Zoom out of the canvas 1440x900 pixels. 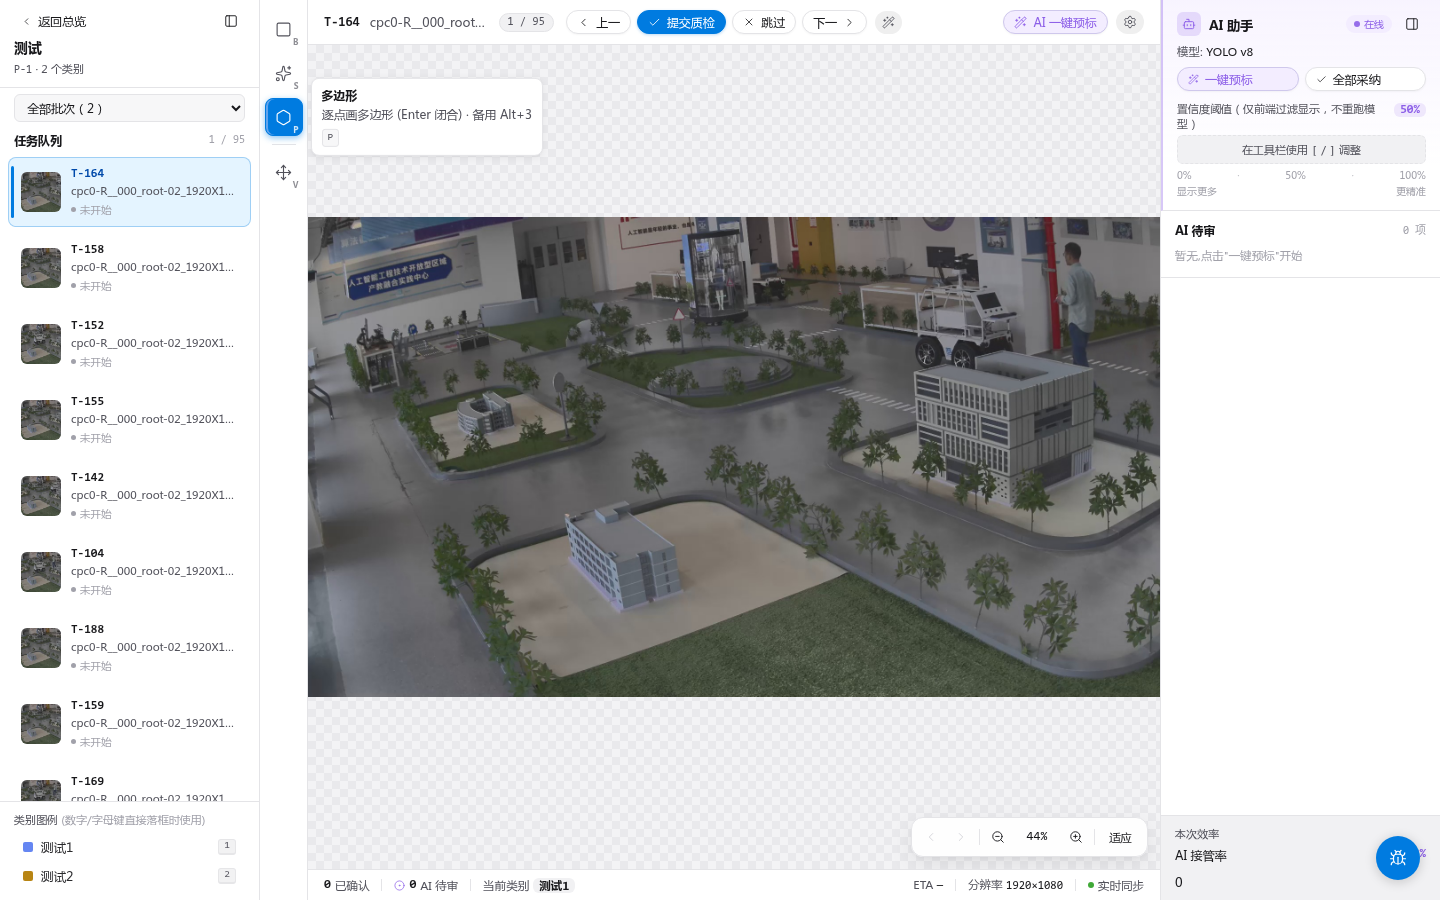pyautogui.click(x=998, y=837)
